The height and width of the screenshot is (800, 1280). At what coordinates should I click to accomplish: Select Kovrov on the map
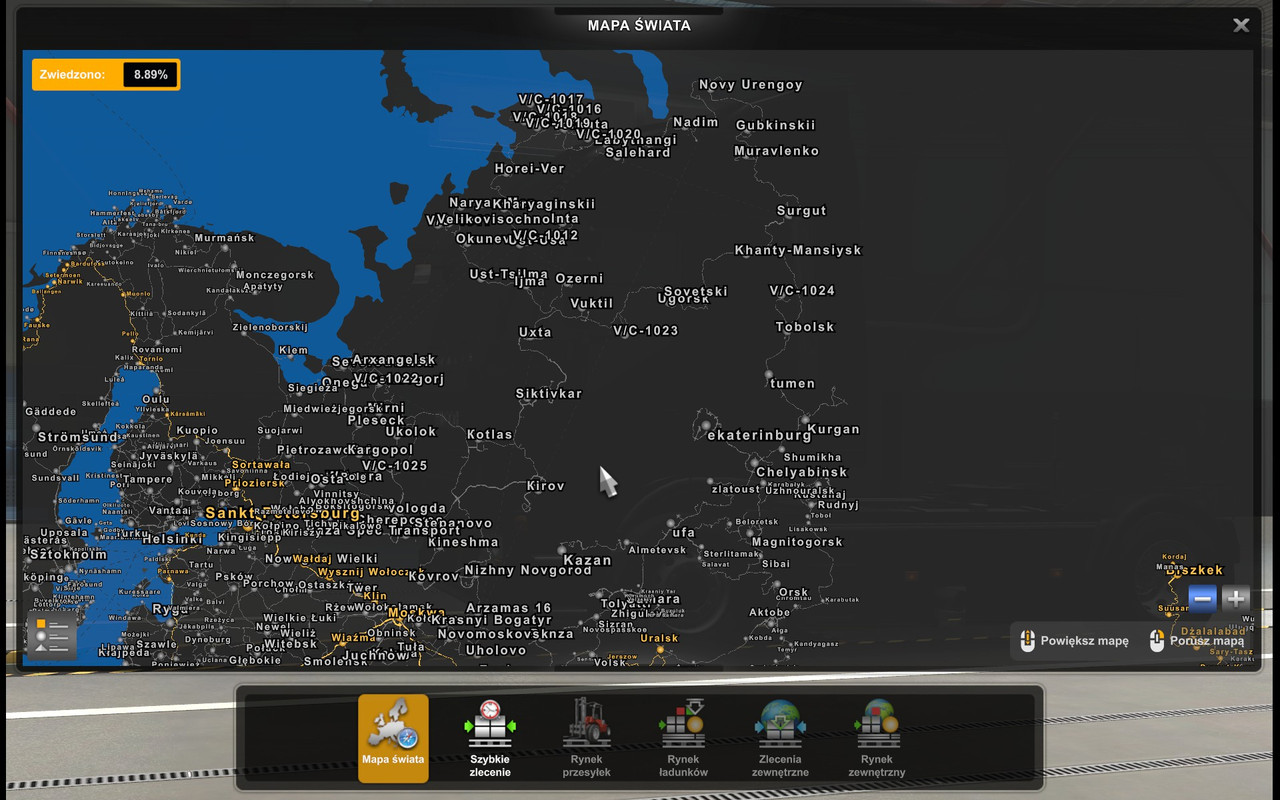click(433, 577)
